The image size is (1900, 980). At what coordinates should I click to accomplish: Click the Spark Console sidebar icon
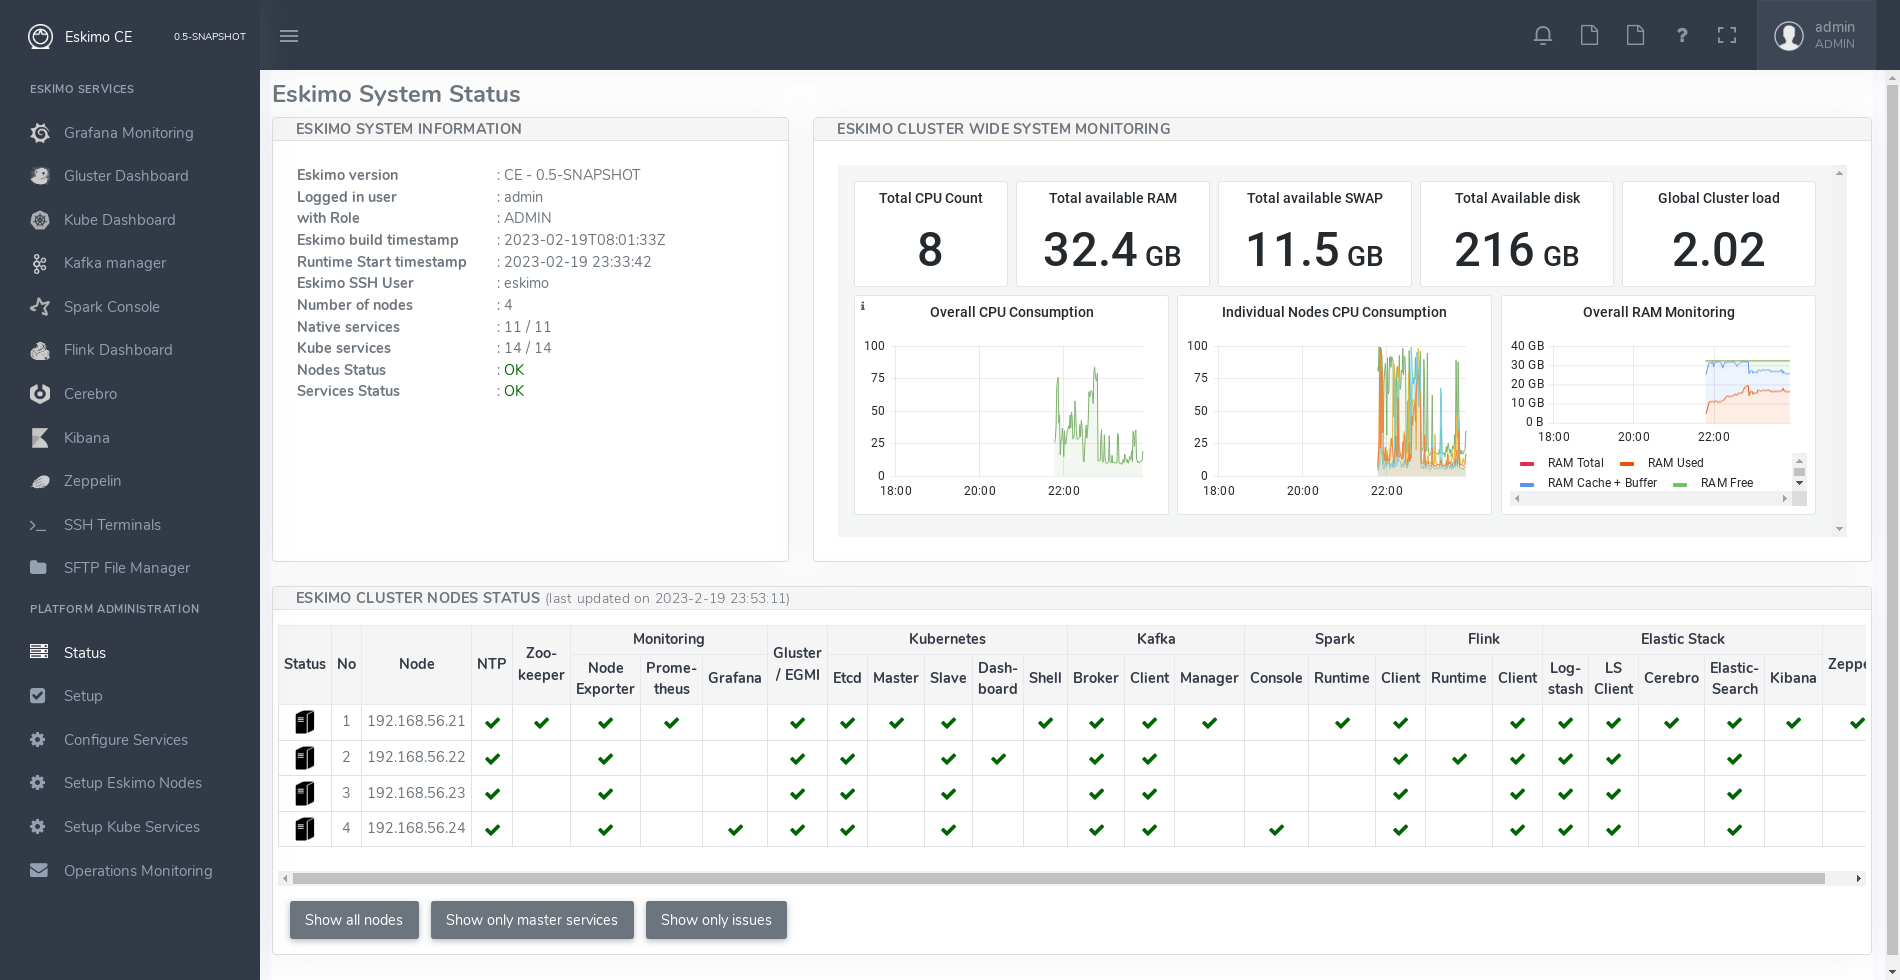(39, 307)
